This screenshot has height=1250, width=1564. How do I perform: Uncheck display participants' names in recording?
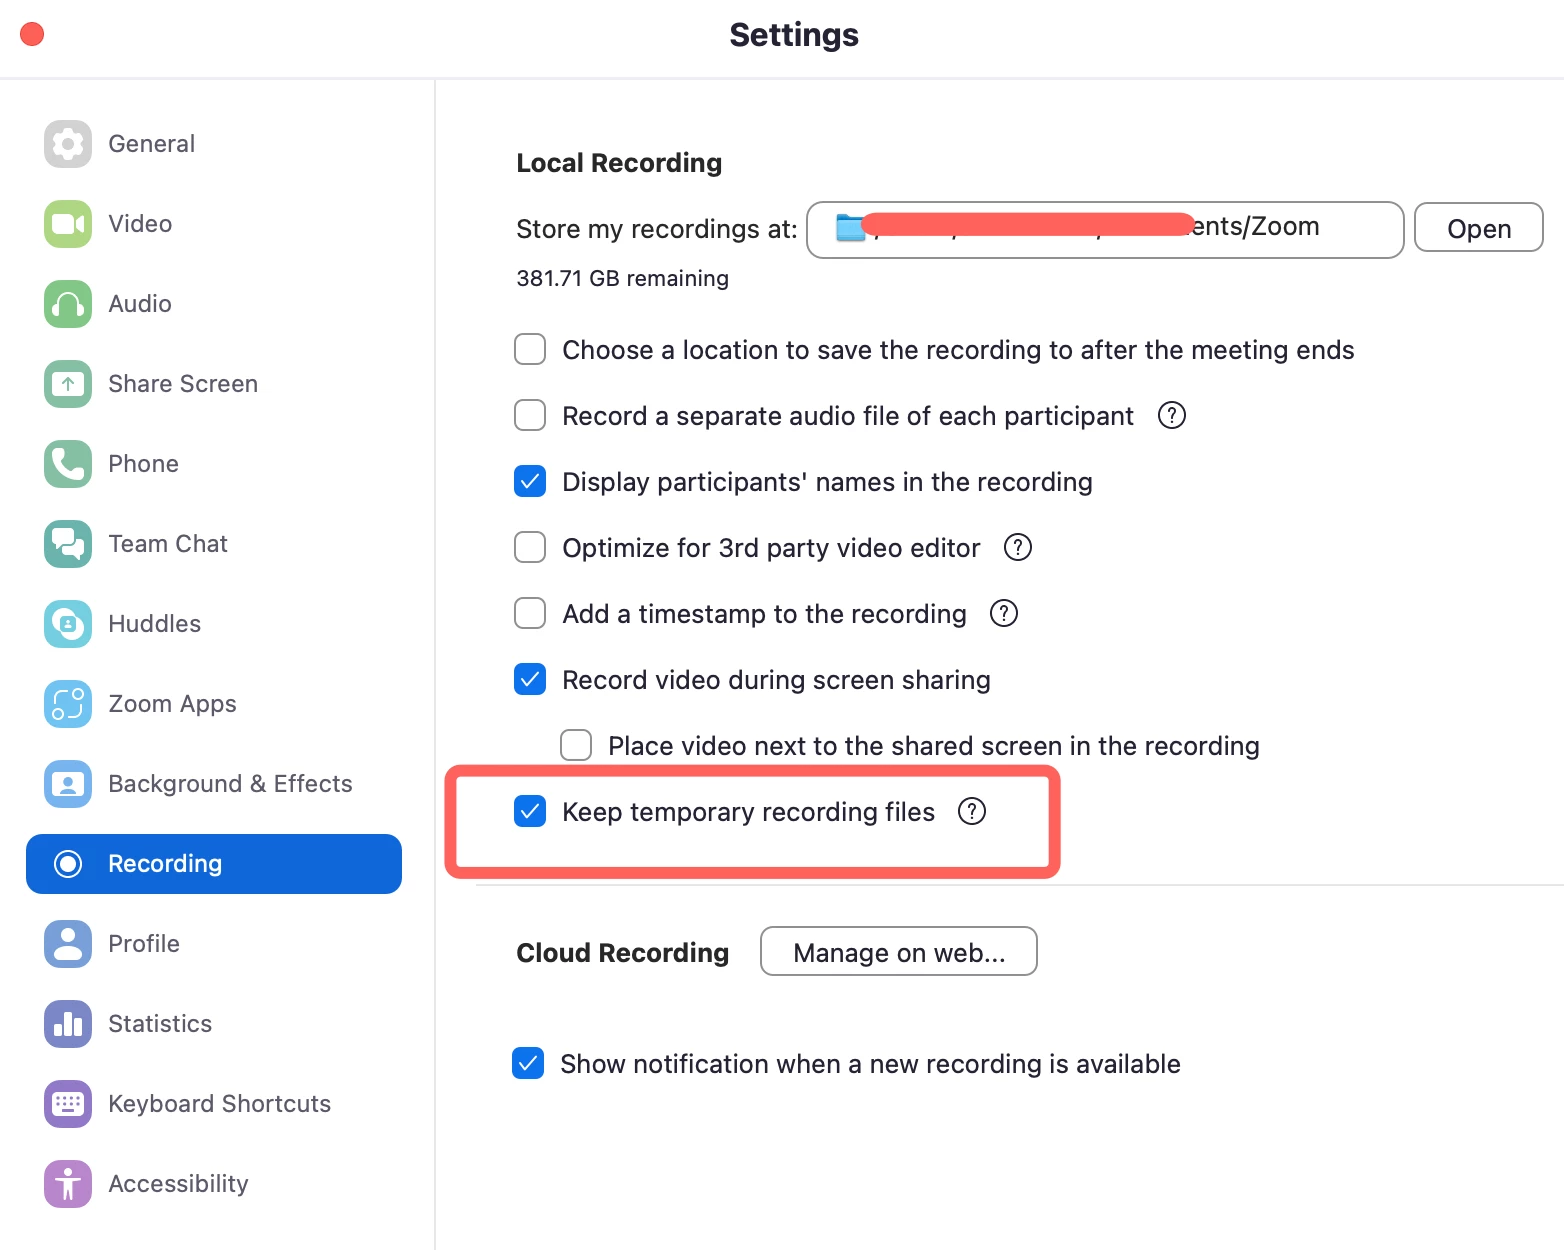pyautogui.click(x=530, y=481)
